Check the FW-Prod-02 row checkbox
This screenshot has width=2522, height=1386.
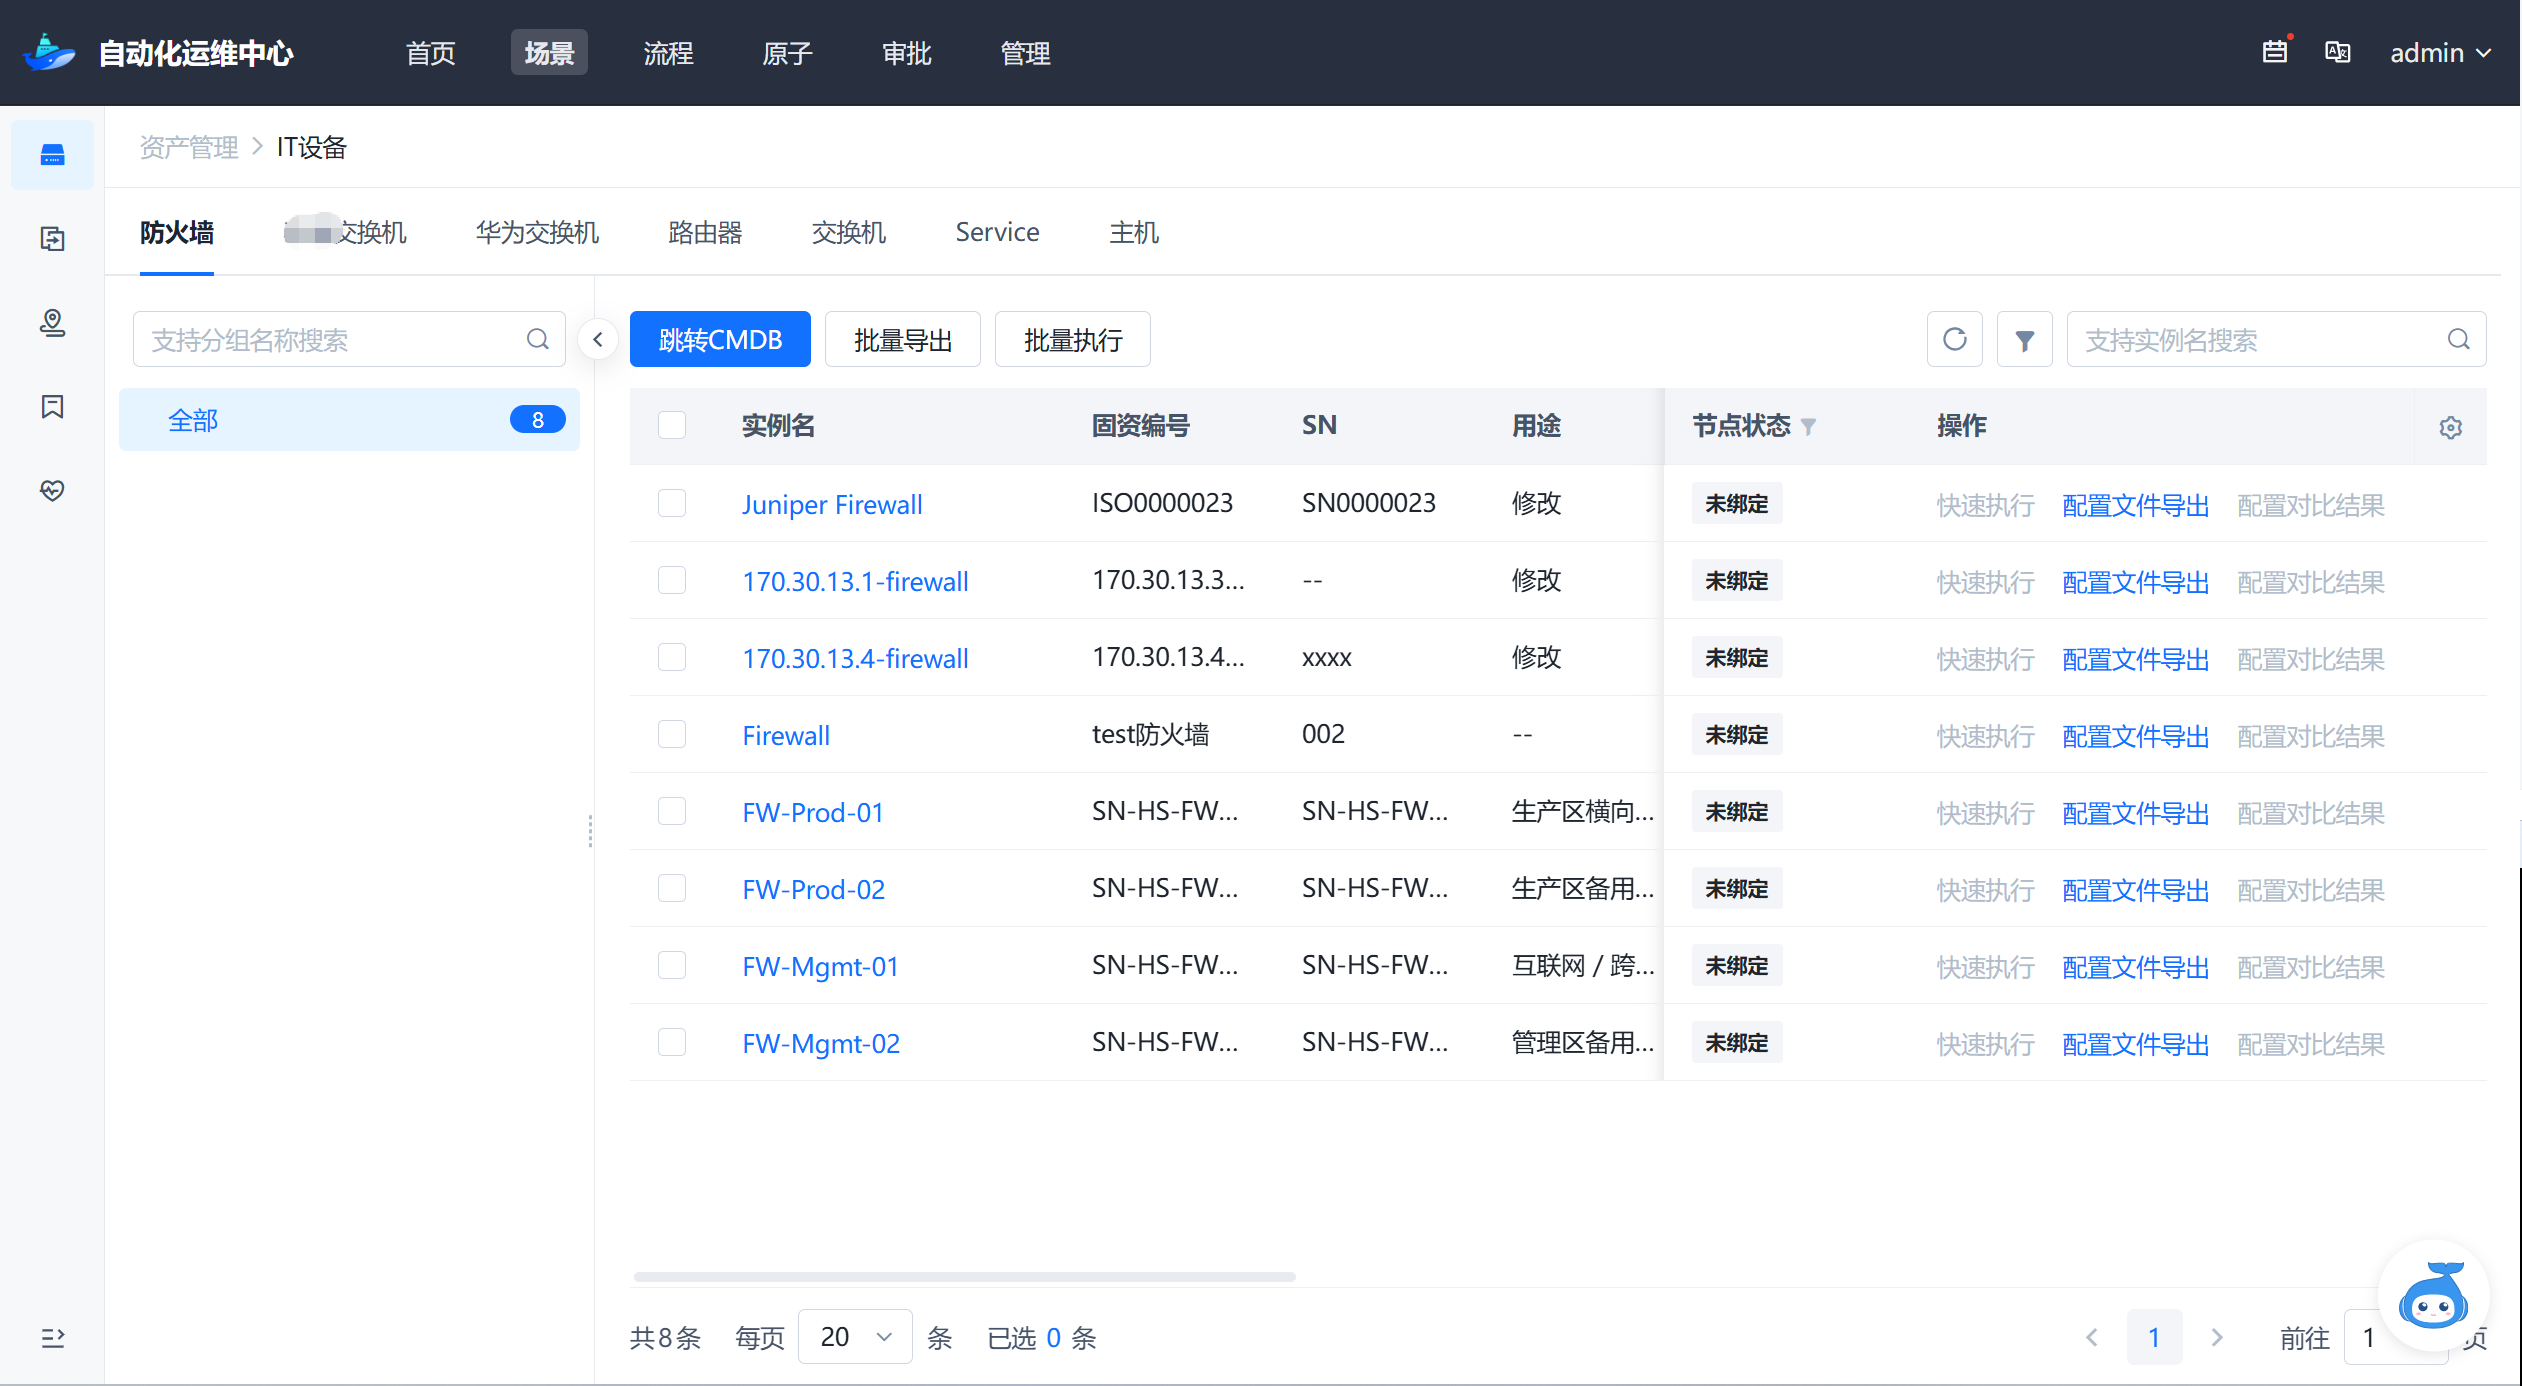coord(672,888)
